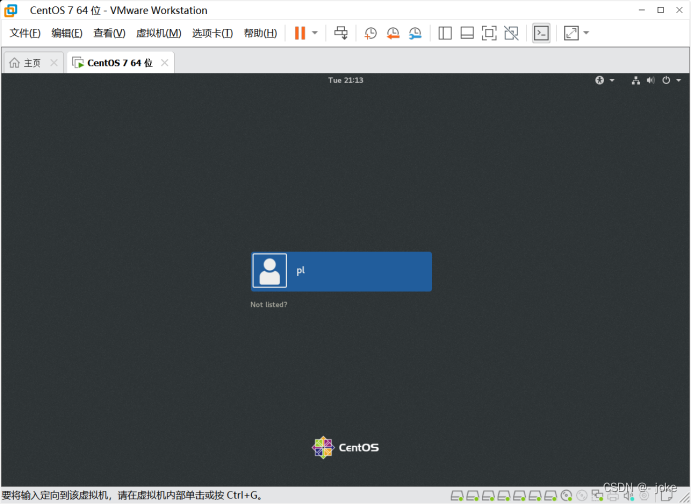The width and height of the screenshot is (692, 504).
Task: Open the message log icon in status bar
Action: point(667,496)
